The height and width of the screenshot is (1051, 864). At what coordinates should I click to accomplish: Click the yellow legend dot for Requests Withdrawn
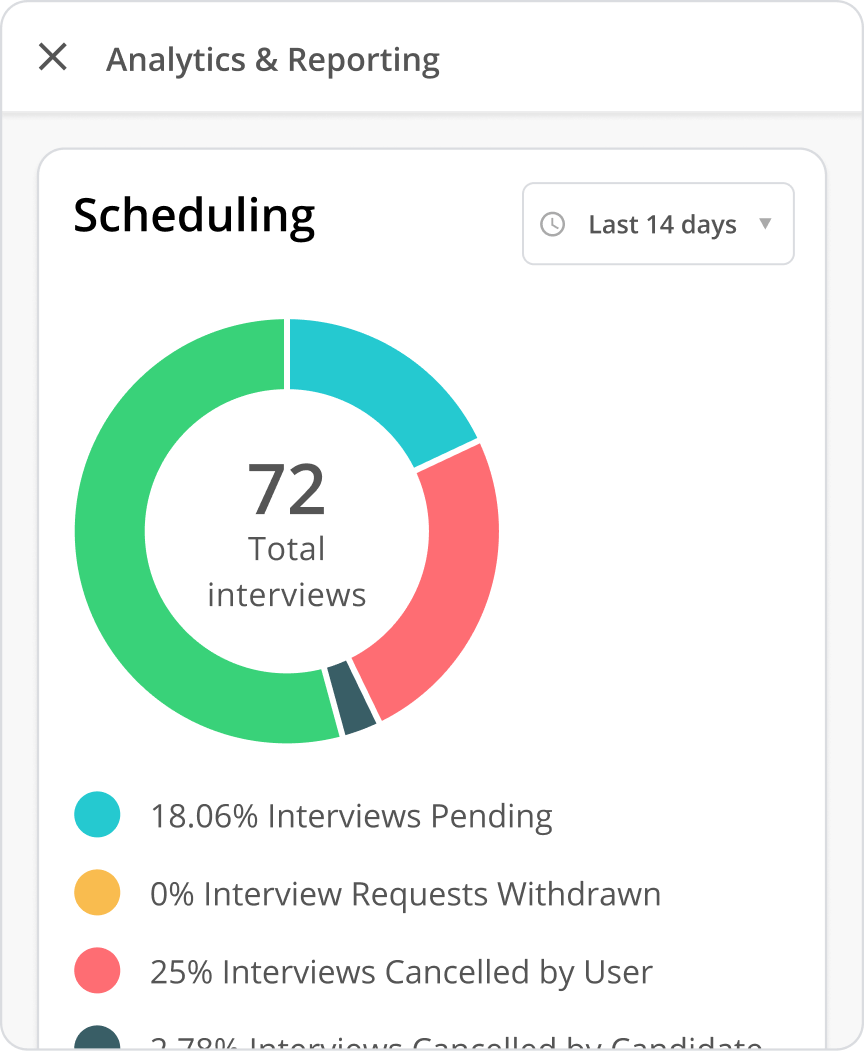pos(96,892)
